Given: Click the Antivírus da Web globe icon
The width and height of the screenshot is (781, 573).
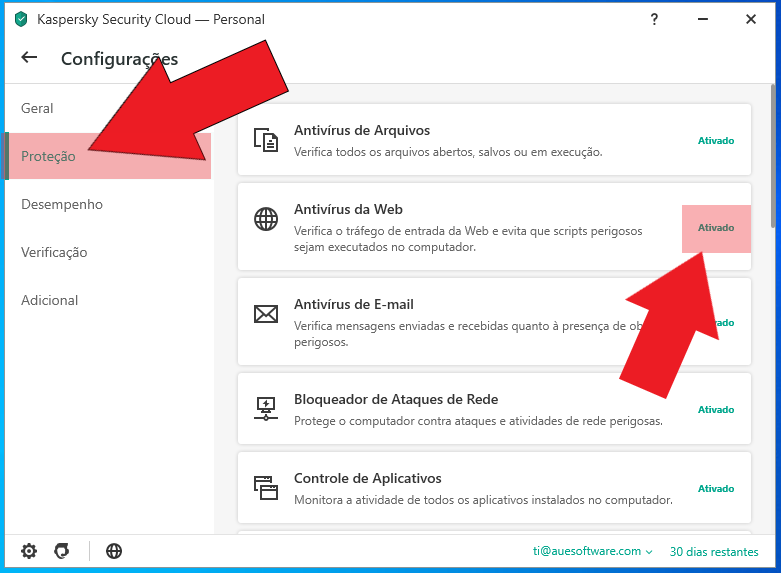Looking at the screenshot, I should point(265,220).
